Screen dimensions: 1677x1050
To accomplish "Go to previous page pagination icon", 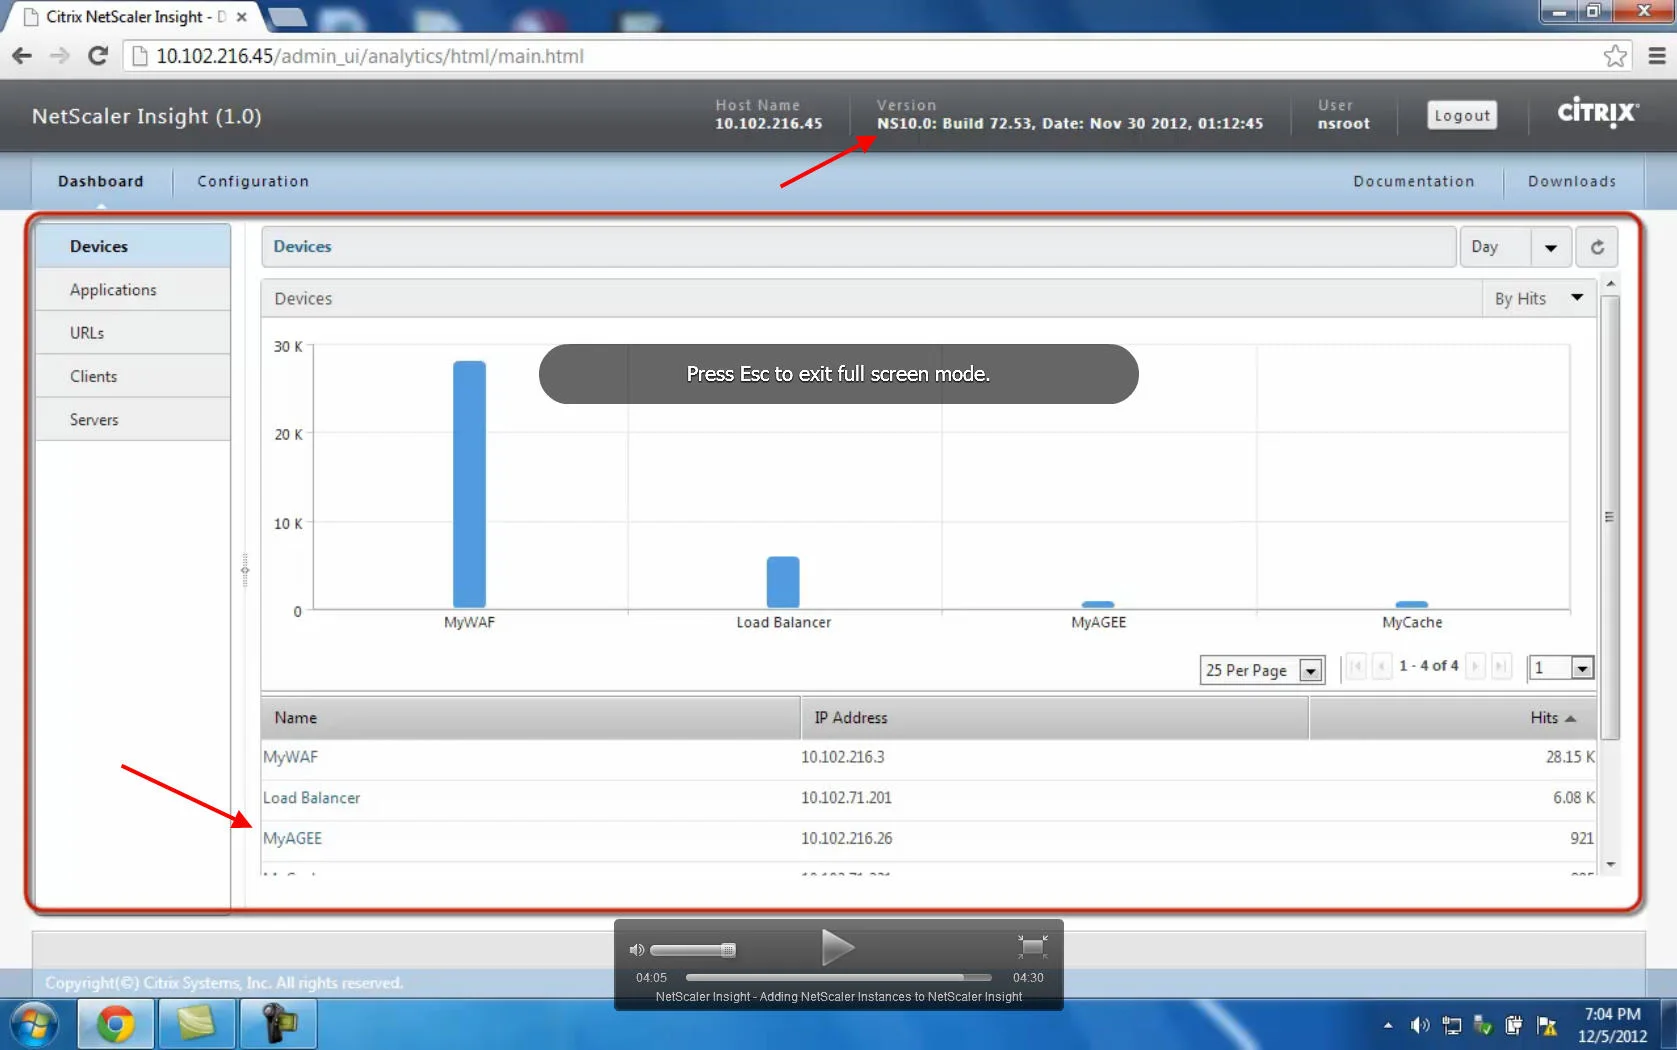I will pyautogui.click(x=1382, y=666).
